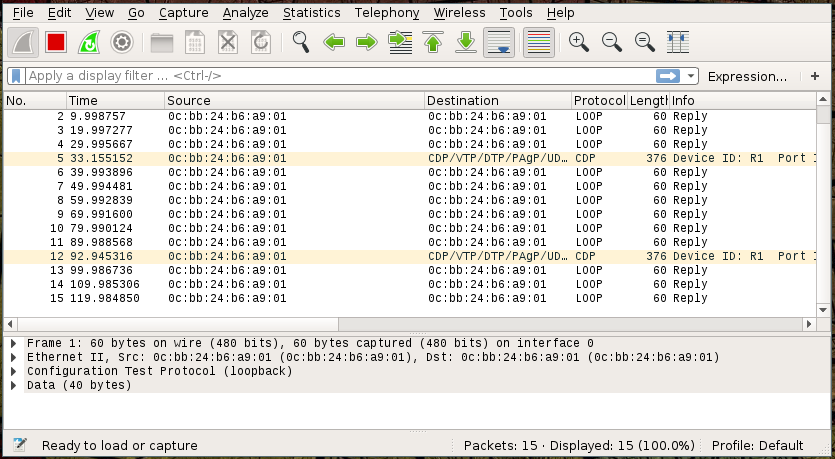The width and height of the screenshot is (835, 459).
Task: Click into the display filter field
Action: click(341, 76)
